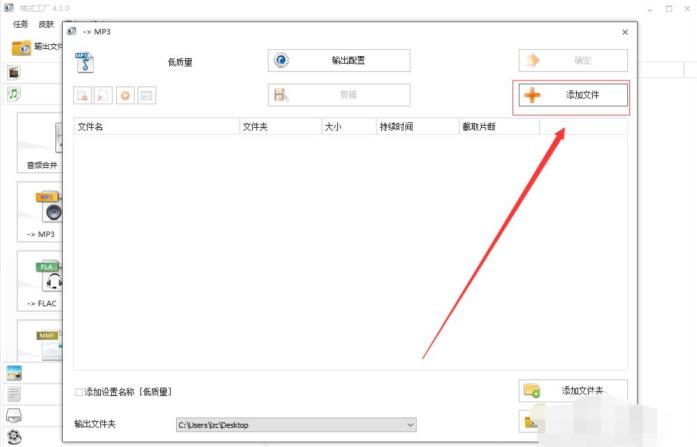Image resolution: width=697 pixels, height=447 pixels.
Task: Select the disc drive ROM device icon
Action: click(x=14, y=415)
